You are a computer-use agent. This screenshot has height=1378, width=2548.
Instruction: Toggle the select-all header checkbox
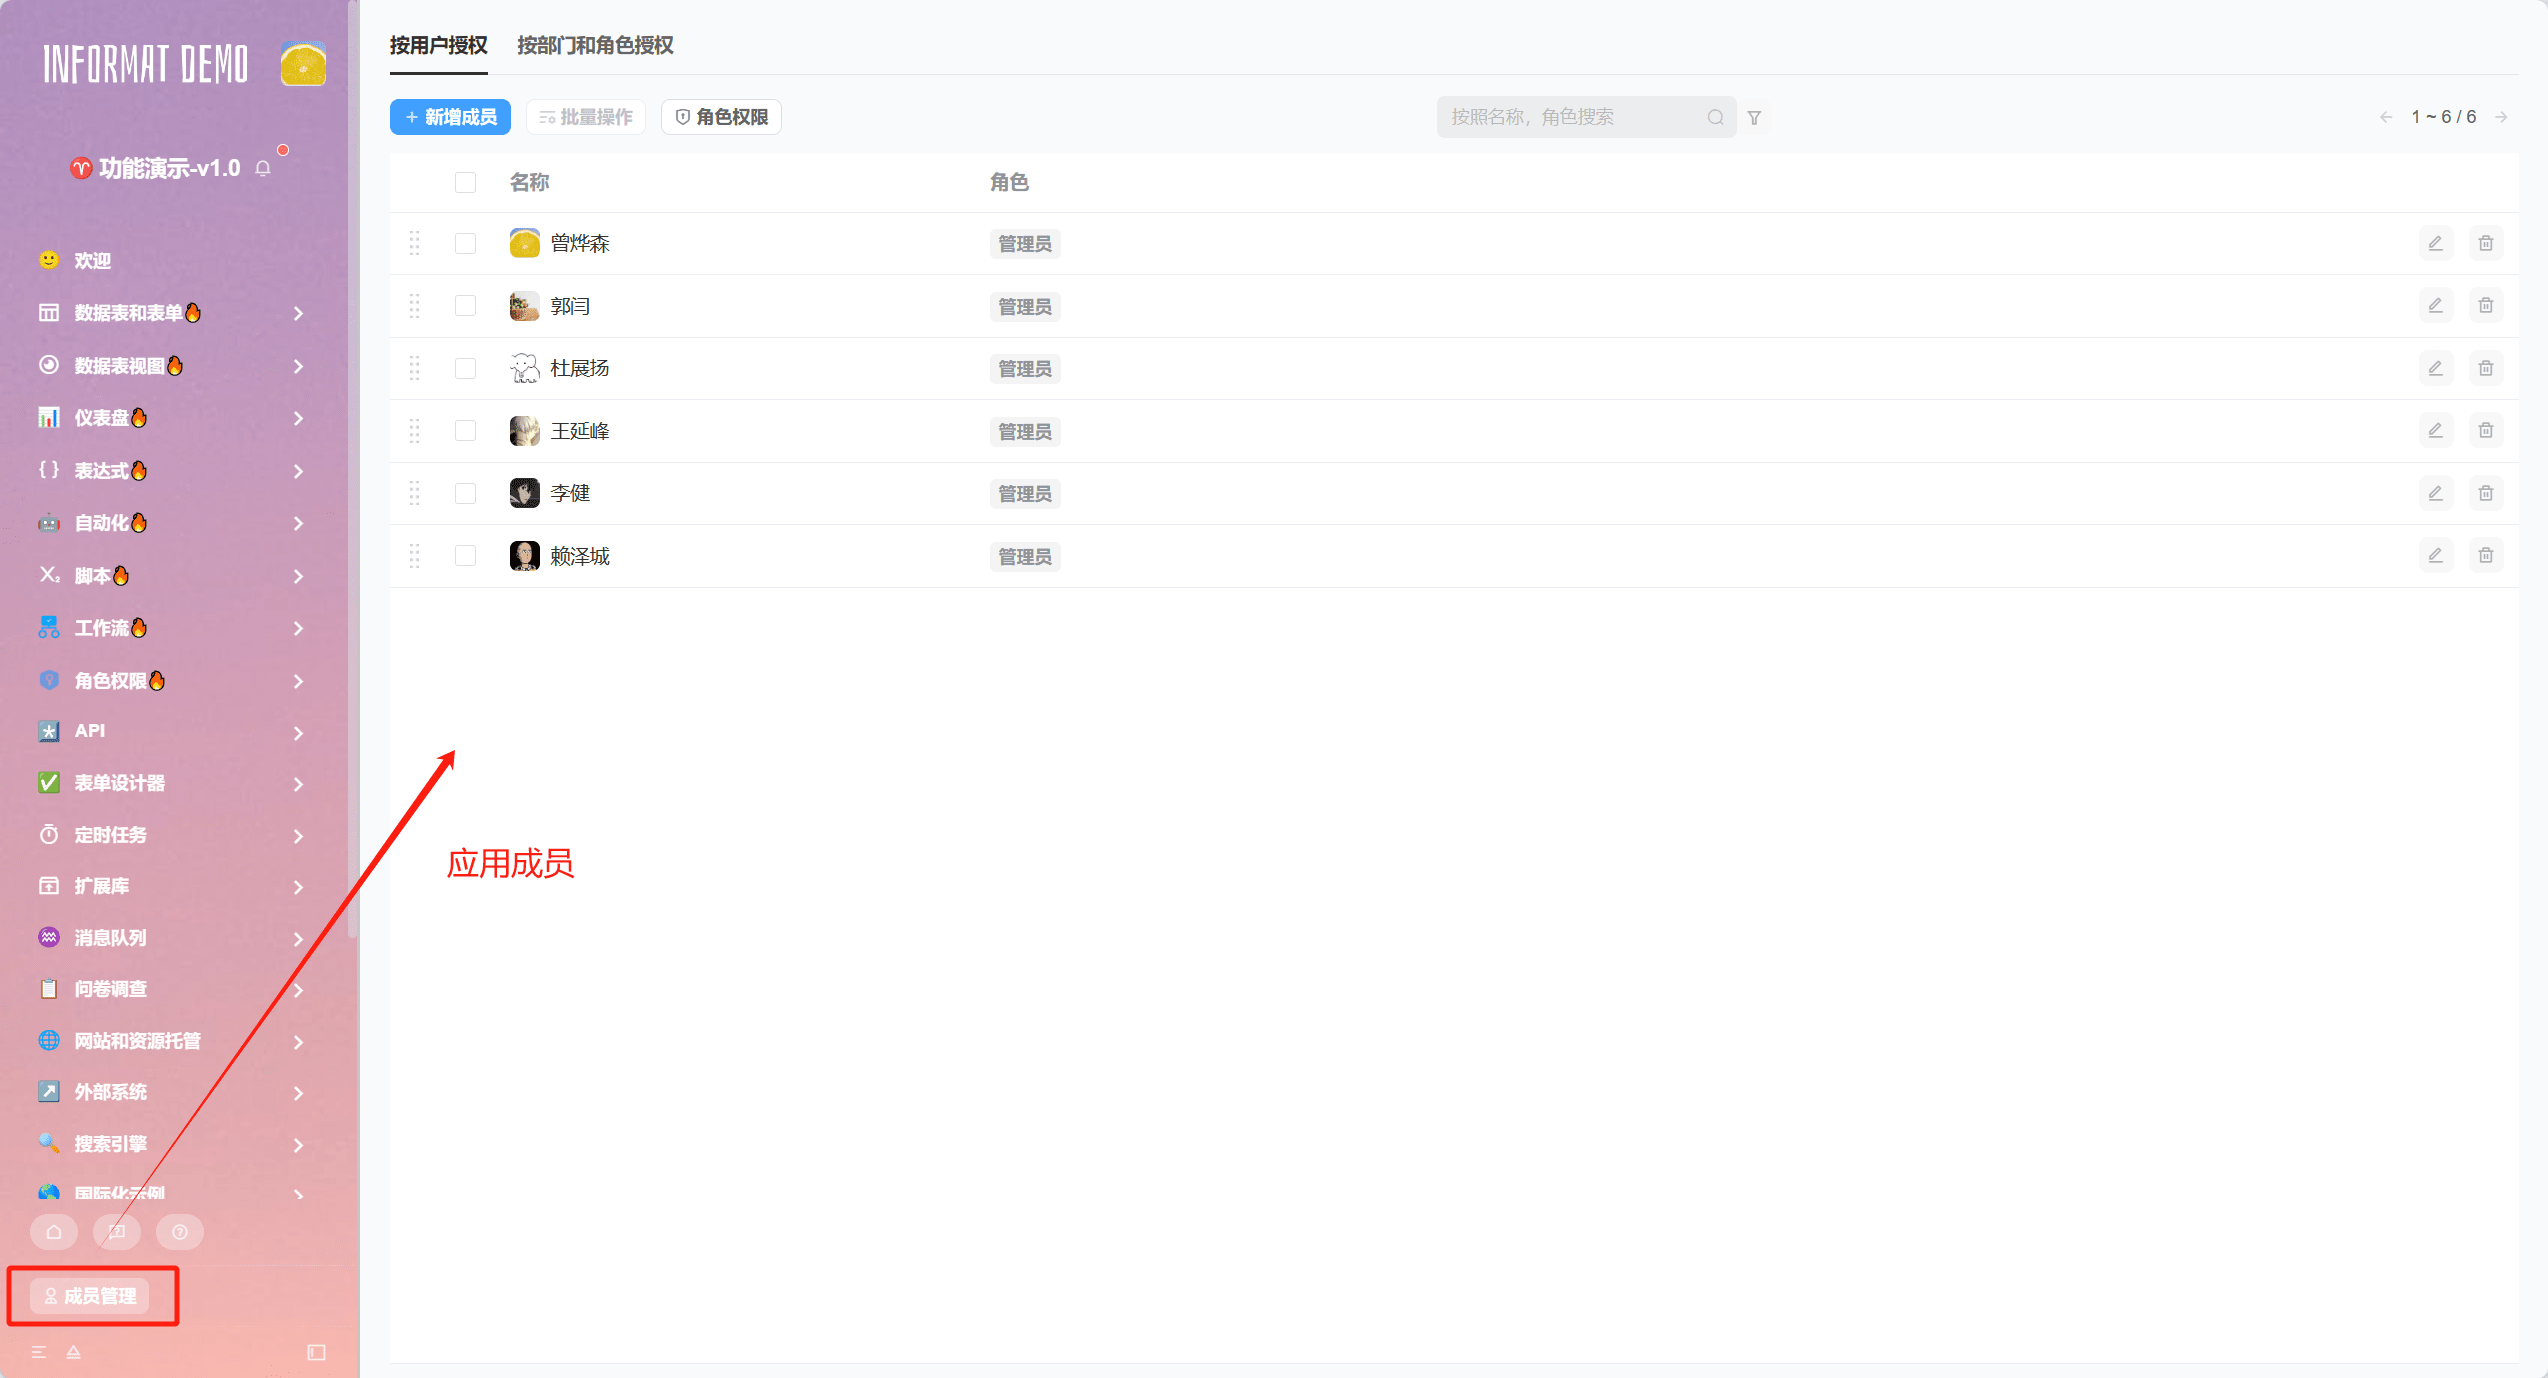point(465,182)
